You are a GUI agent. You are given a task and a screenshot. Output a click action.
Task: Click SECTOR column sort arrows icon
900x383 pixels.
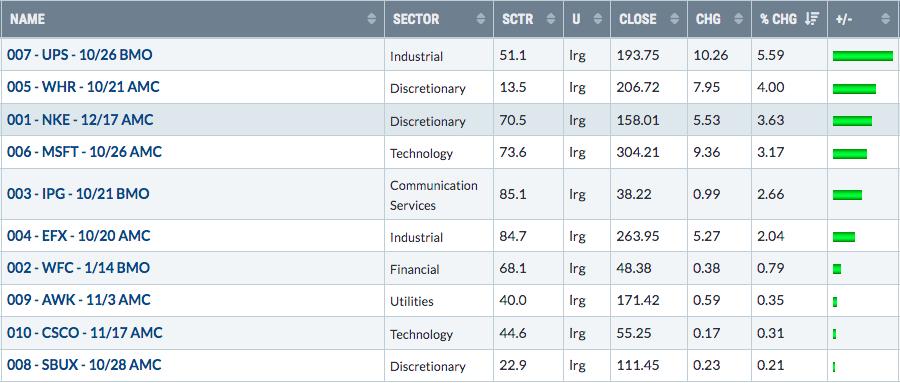pyautogui.click(x=480, y=19)
